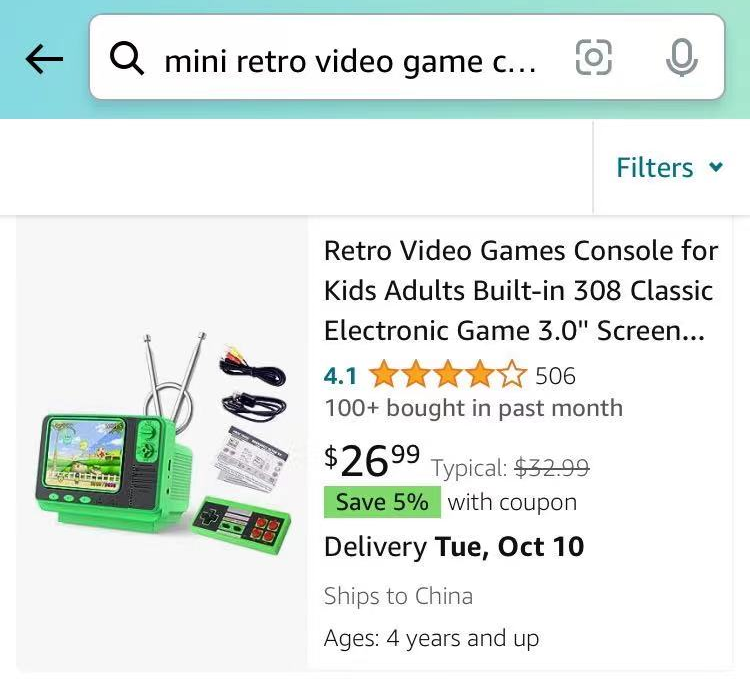Click the $26.99 price

pos(372,460)
